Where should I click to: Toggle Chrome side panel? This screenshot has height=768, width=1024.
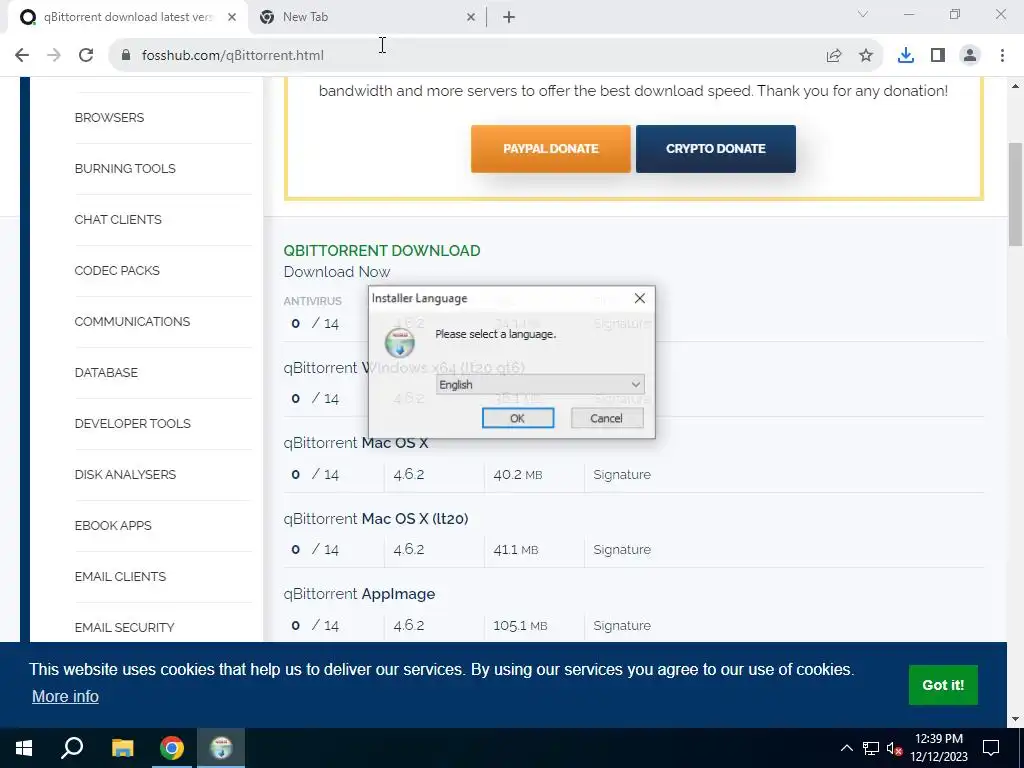938,56
